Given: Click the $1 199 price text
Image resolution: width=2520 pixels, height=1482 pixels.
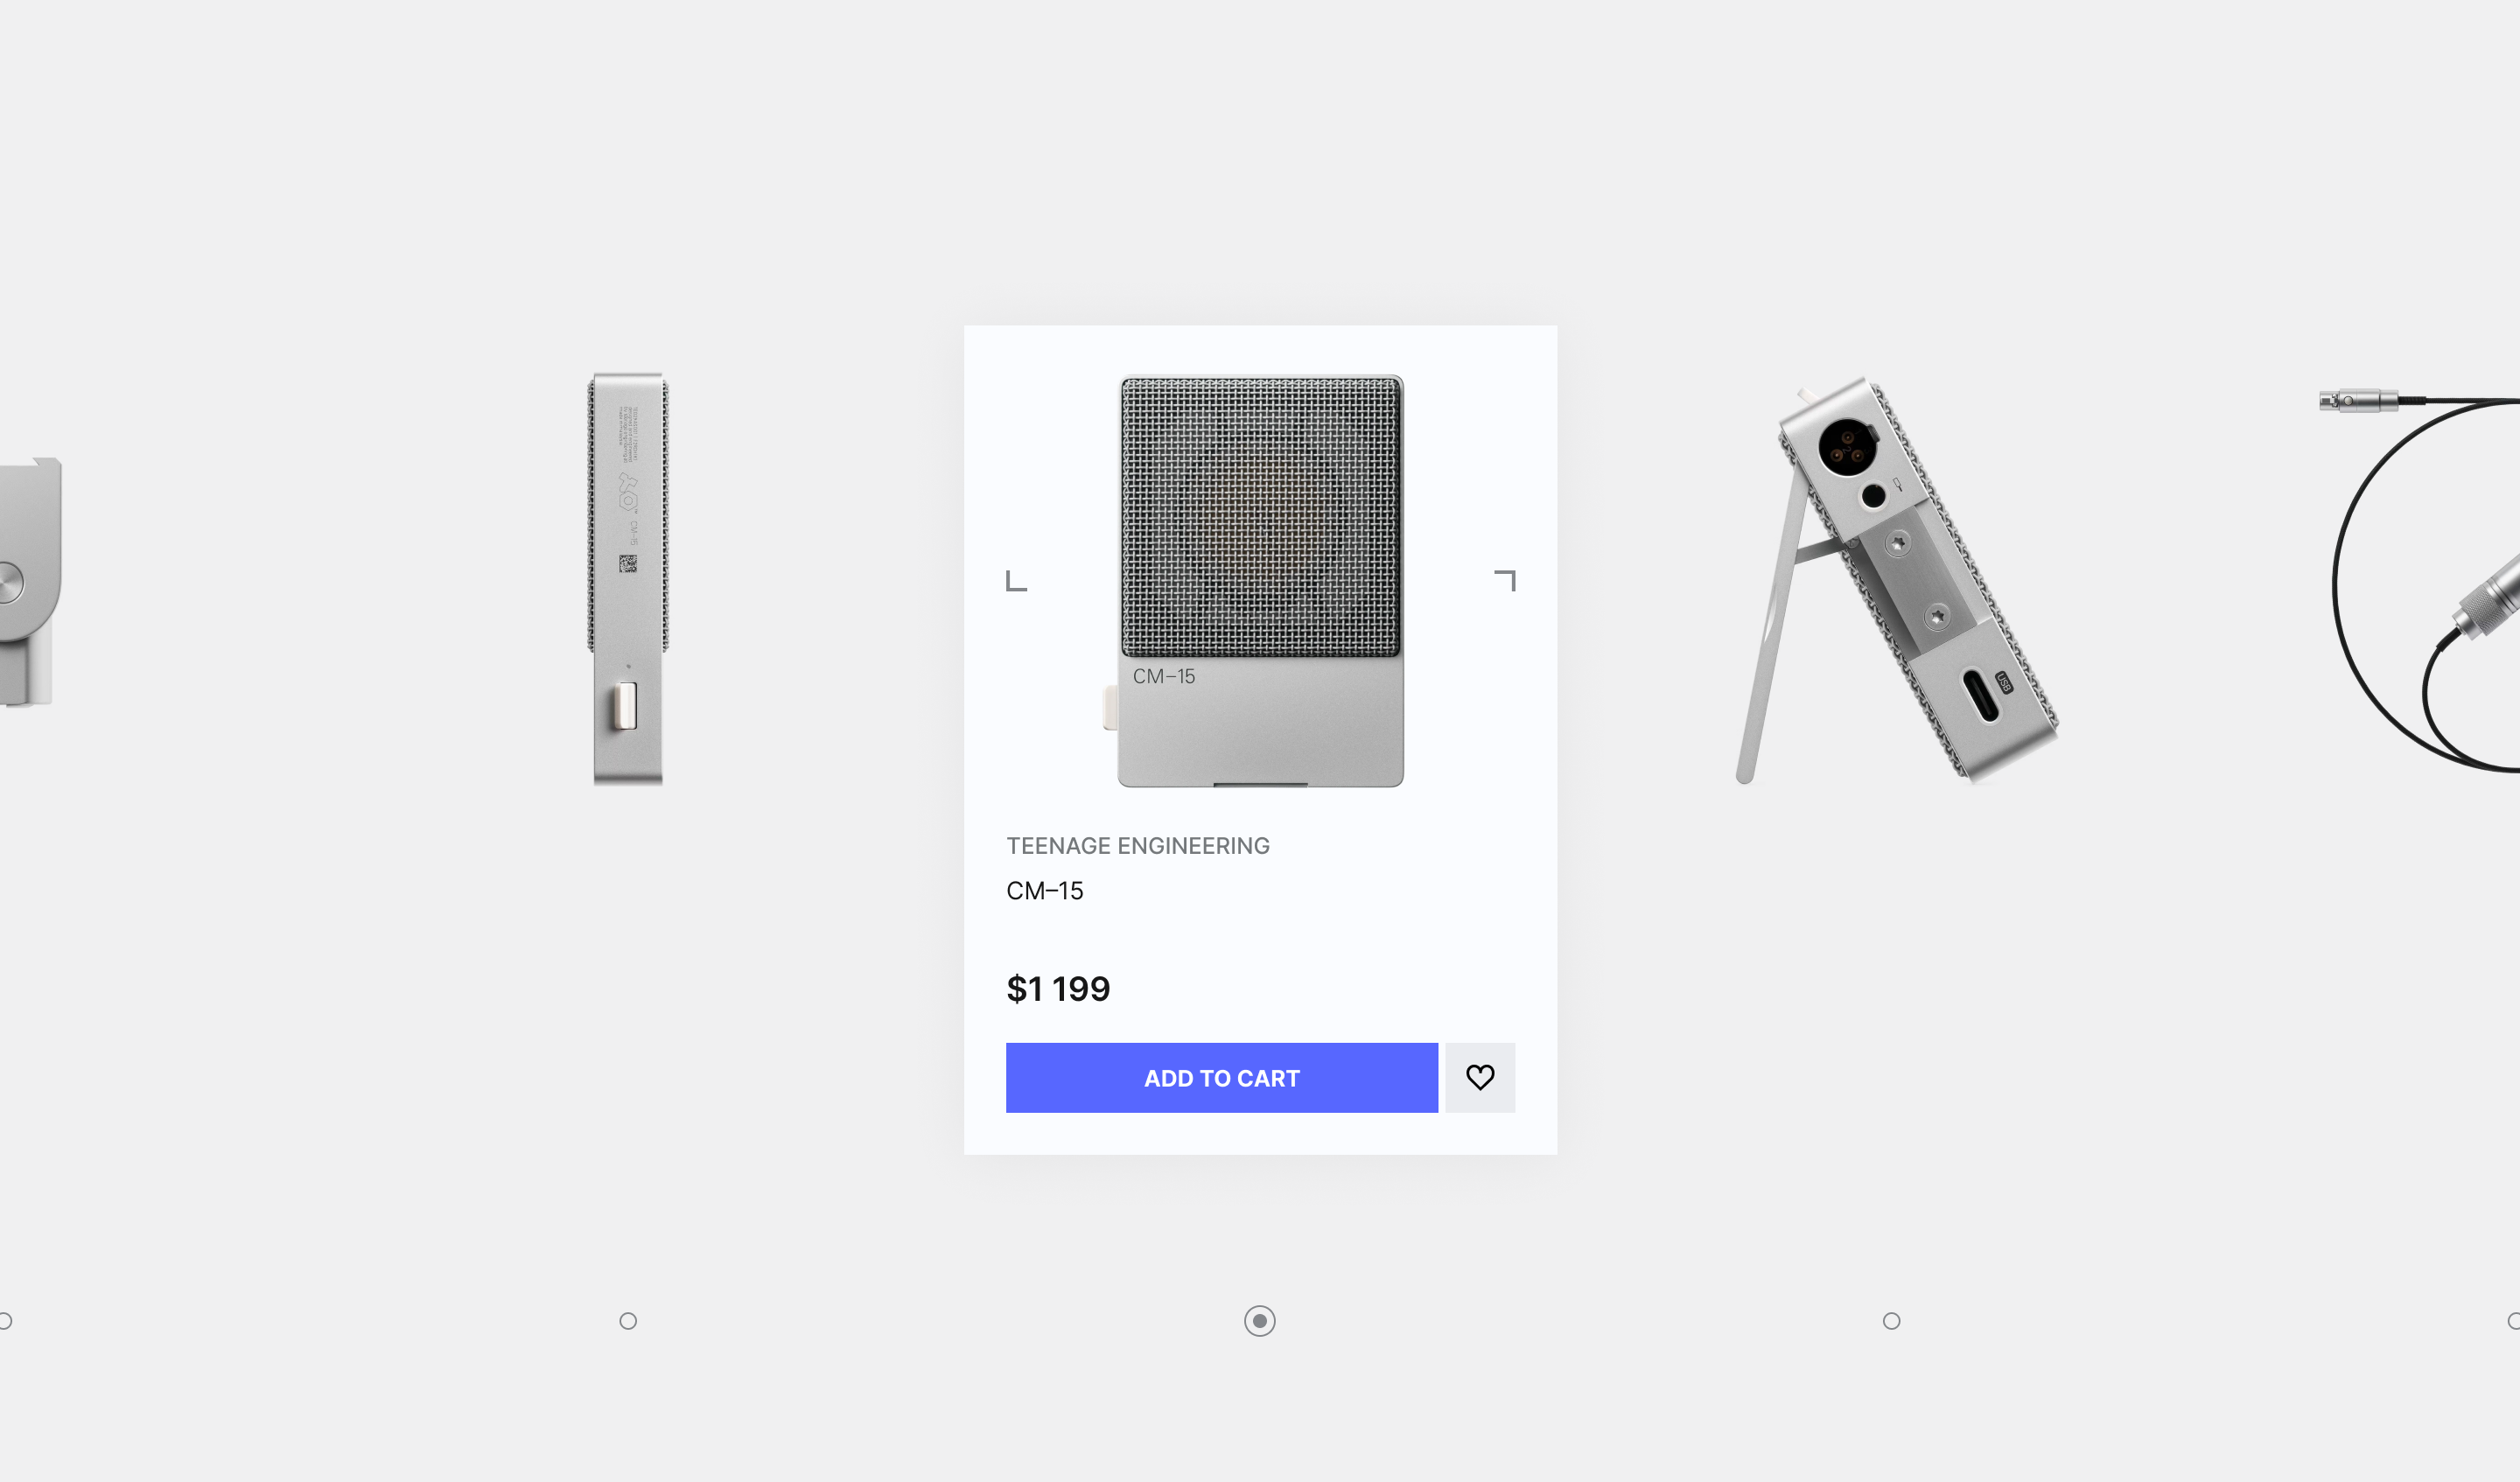Looking at the screenshot, I should click(x=1058, y=989).
